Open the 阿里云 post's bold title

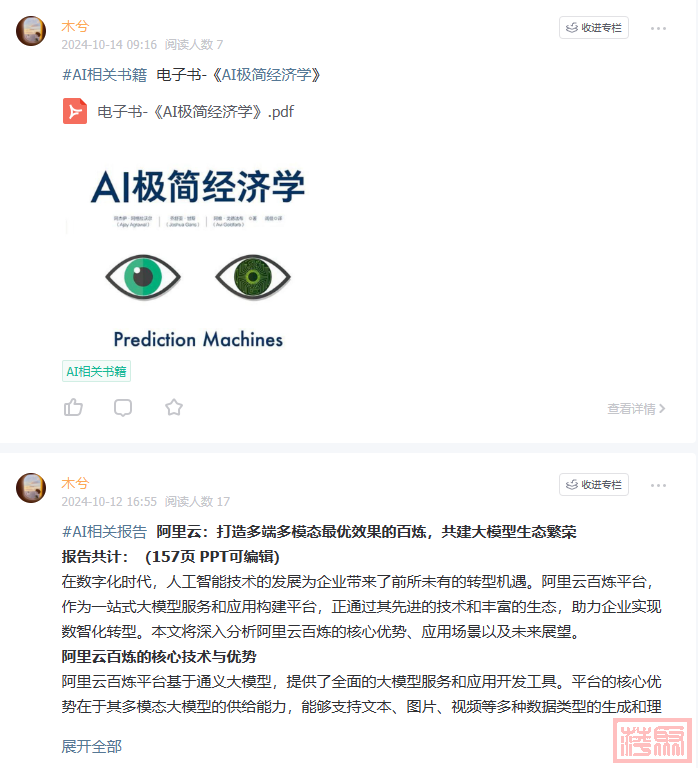click(x=366, y=532)
